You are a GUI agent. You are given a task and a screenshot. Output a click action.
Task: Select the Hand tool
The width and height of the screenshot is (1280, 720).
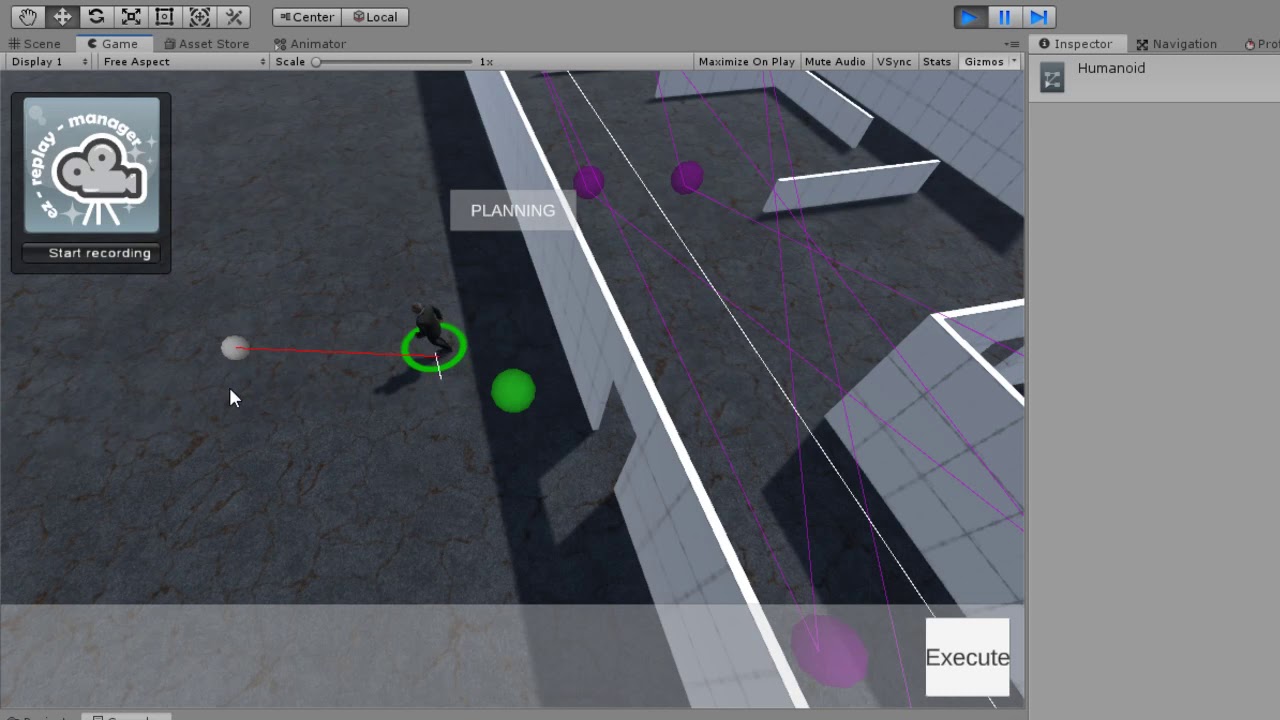[28, 17]
